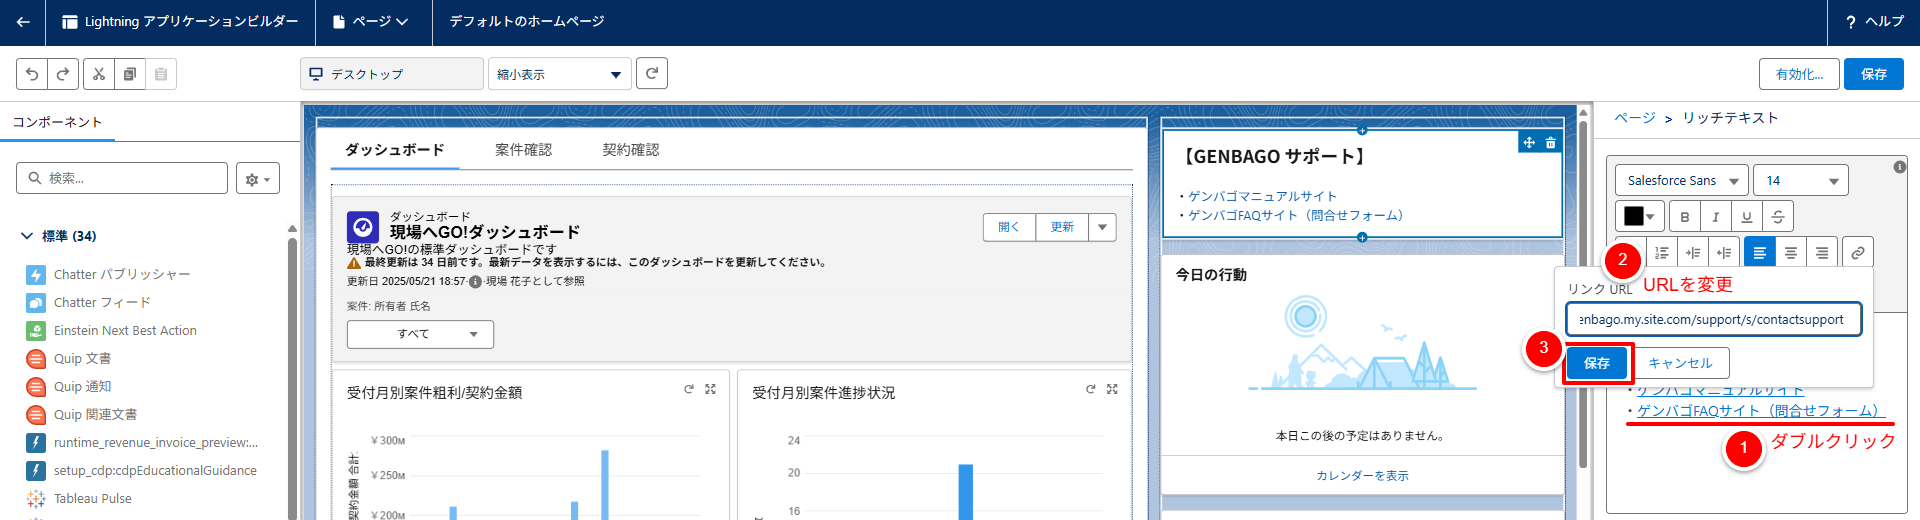Increase text indent

[1693, 253]
